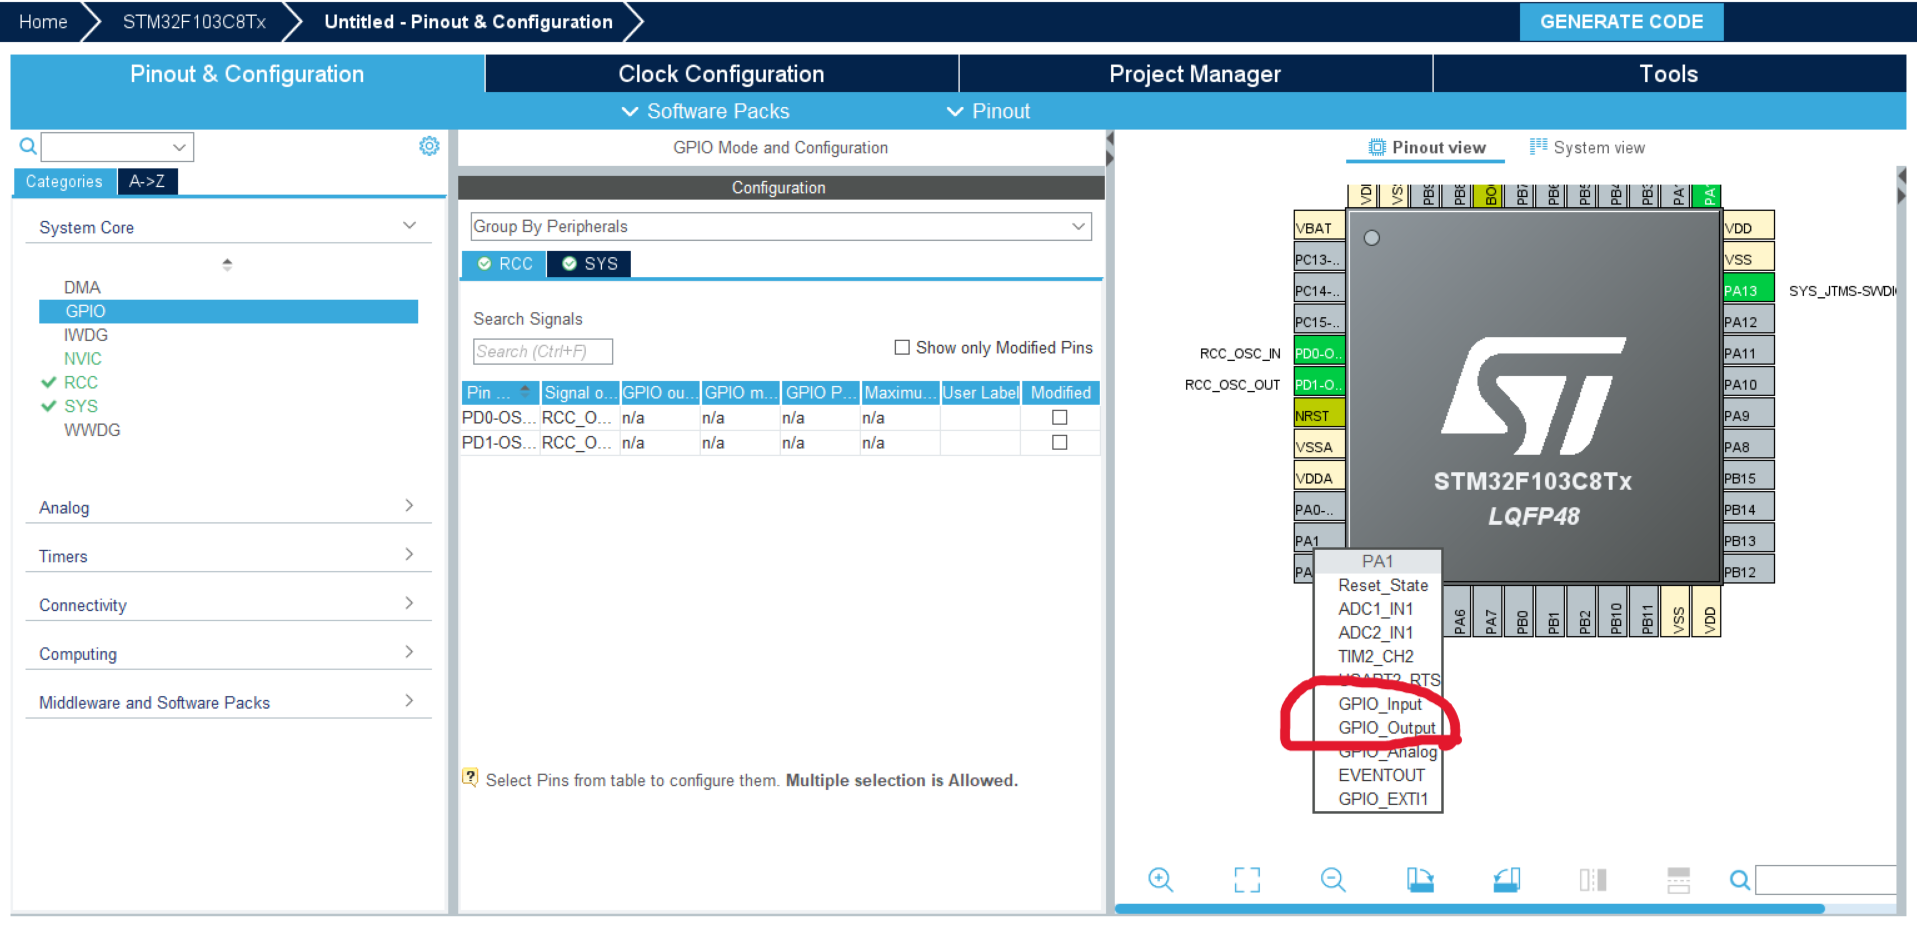This screenshot has height=926, width=1917.
Task: Open the Pinout dropdown menu
Action: [988, 111]
